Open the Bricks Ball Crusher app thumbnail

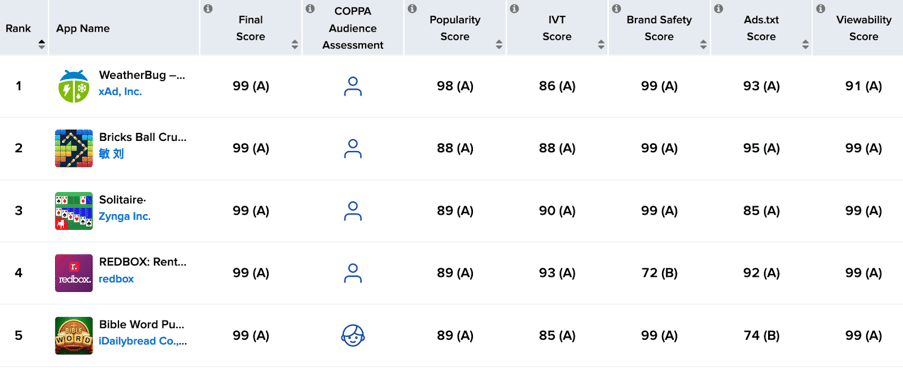(74, 149)
